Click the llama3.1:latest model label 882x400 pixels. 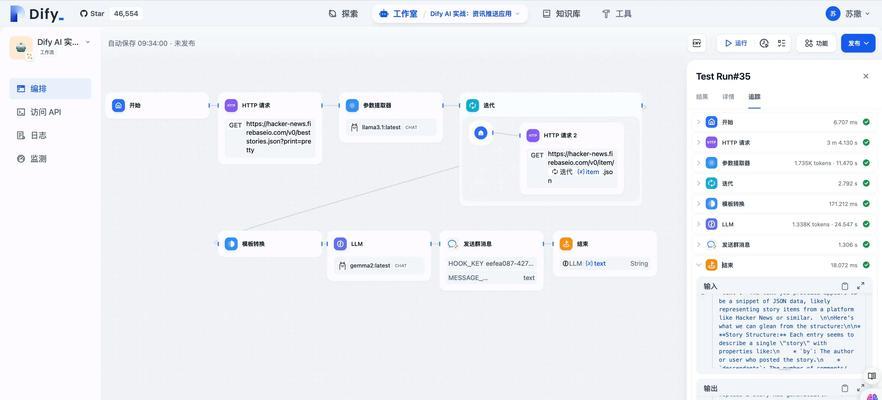381,127
